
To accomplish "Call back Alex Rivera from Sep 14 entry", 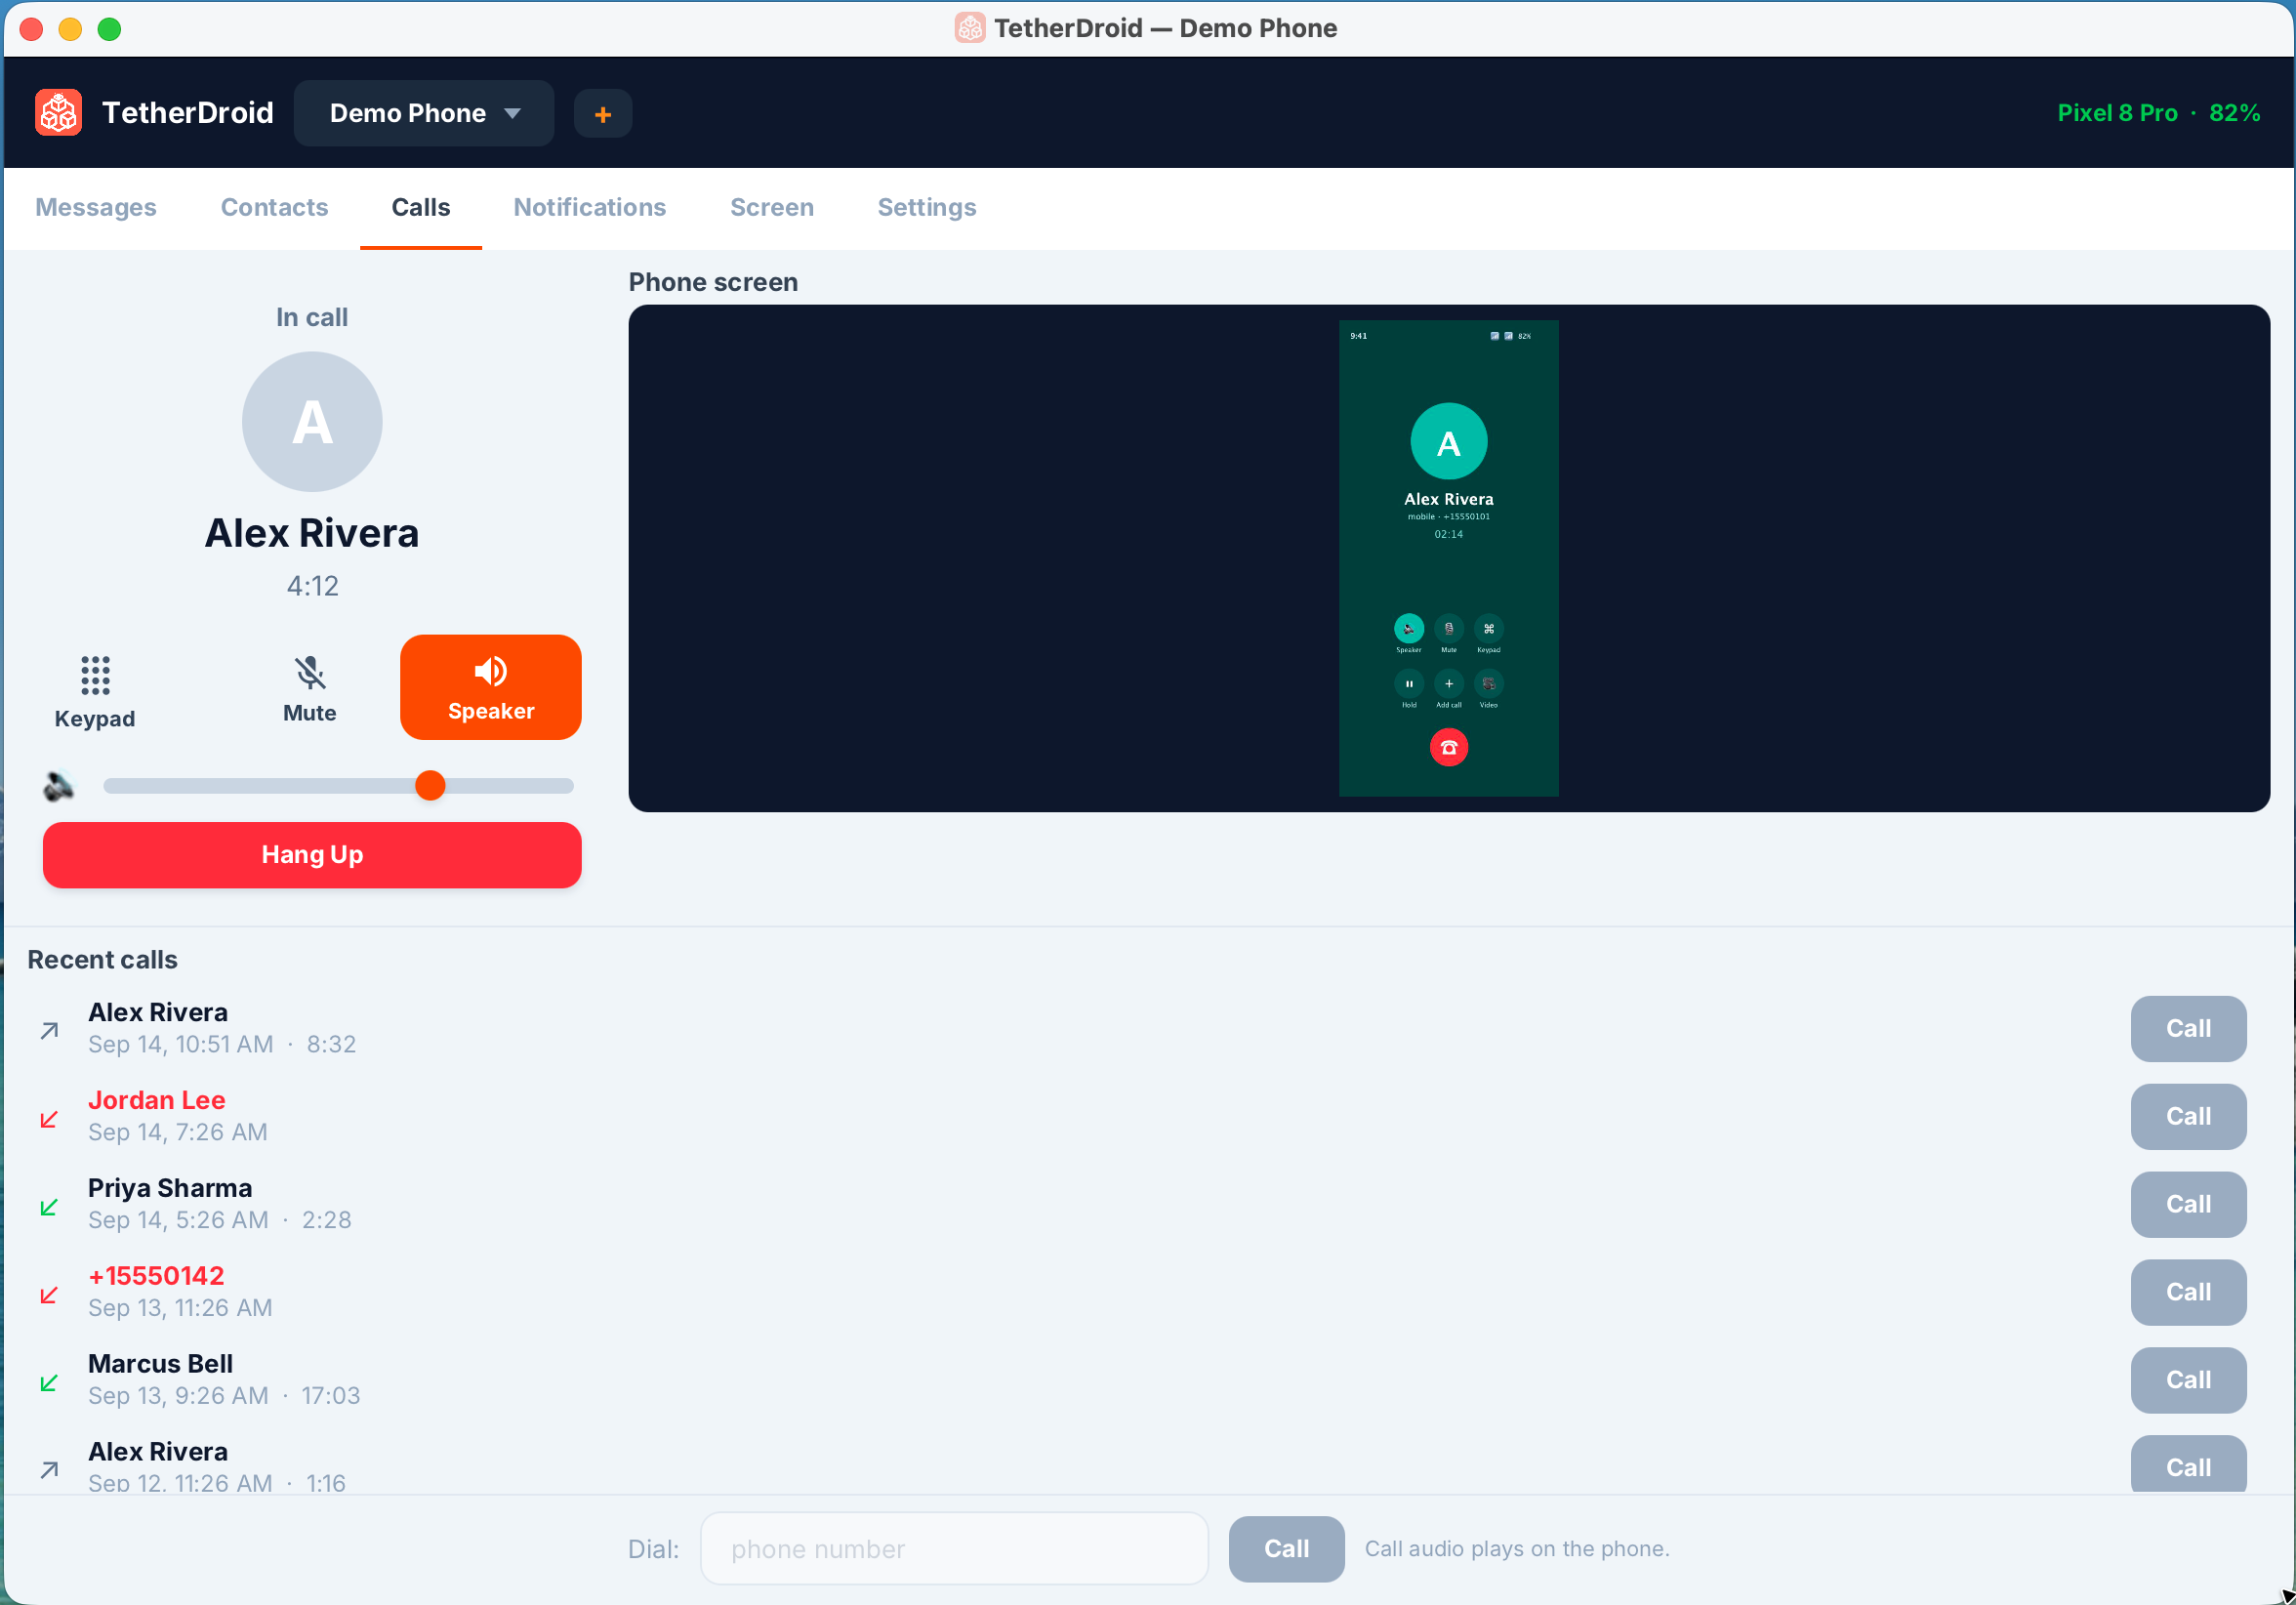I will [x=2188, y=1029].
